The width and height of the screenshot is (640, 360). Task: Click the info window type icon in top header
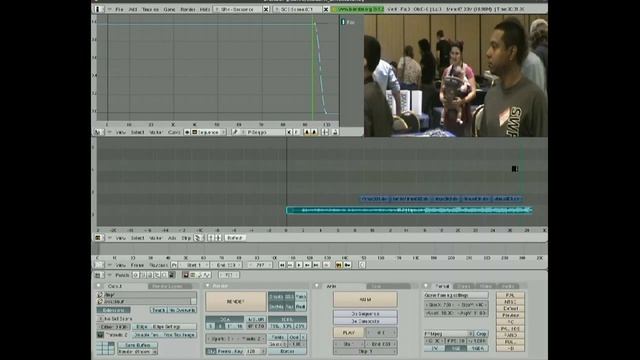(x=98, y=9)
